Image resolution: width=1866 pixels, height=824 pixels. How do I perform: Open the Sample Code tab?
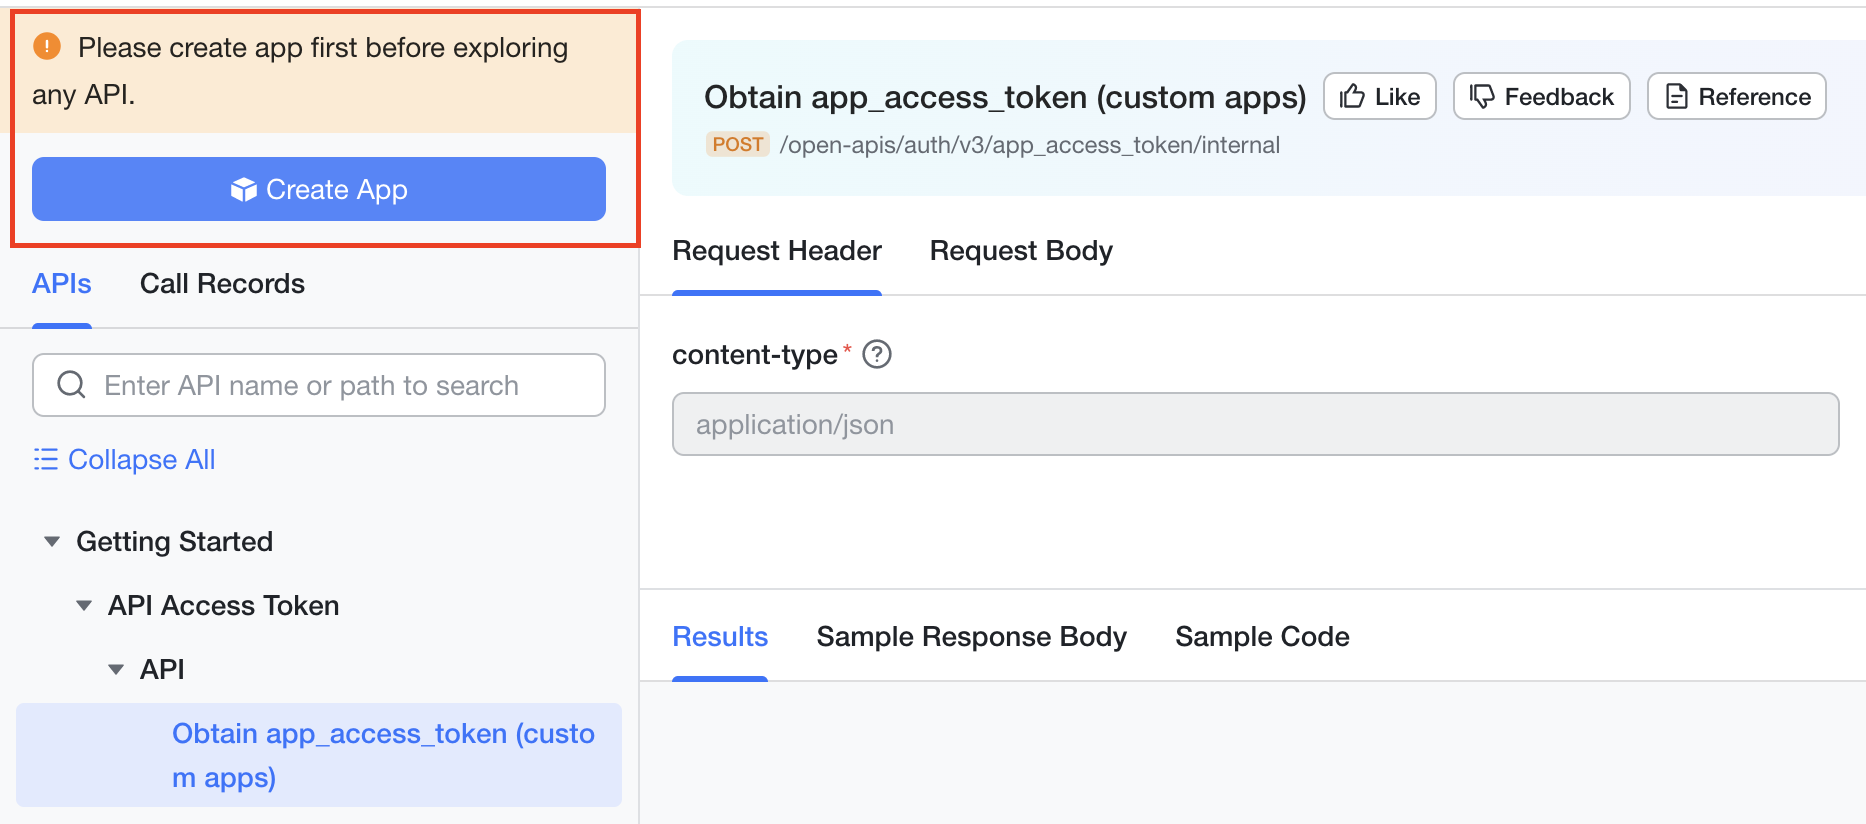pos(1262,637)
